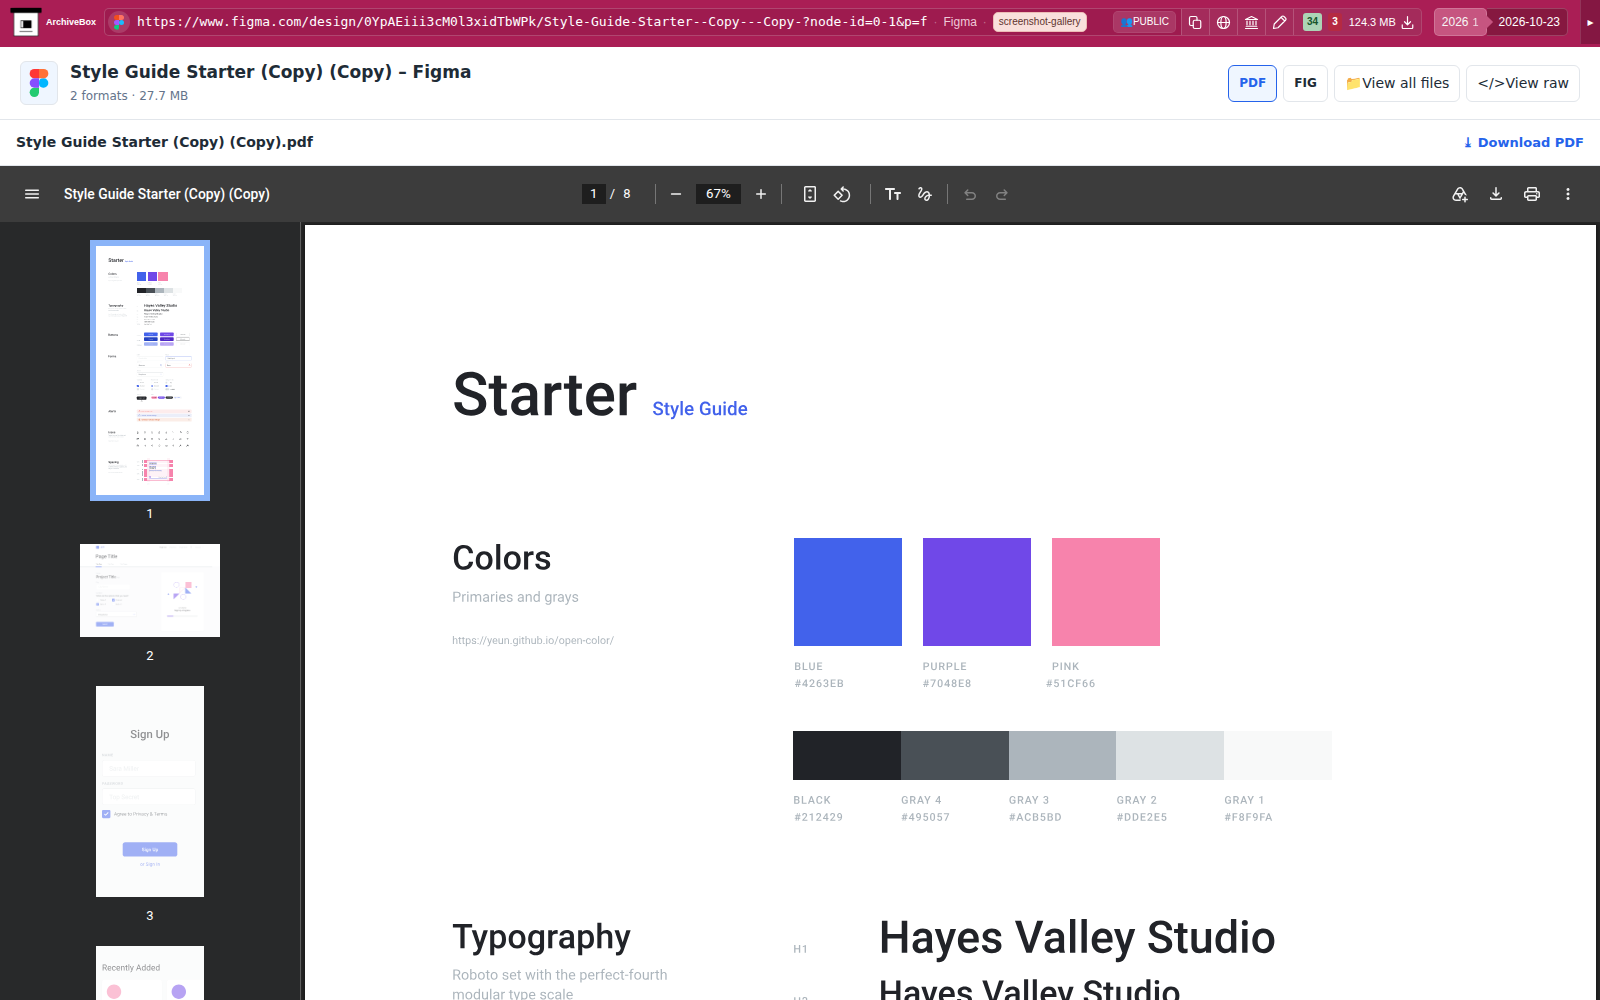Click the 2026-10-23 date marker
Viewport: 1600px width, 1000px height.
[x=1529, y=22]
